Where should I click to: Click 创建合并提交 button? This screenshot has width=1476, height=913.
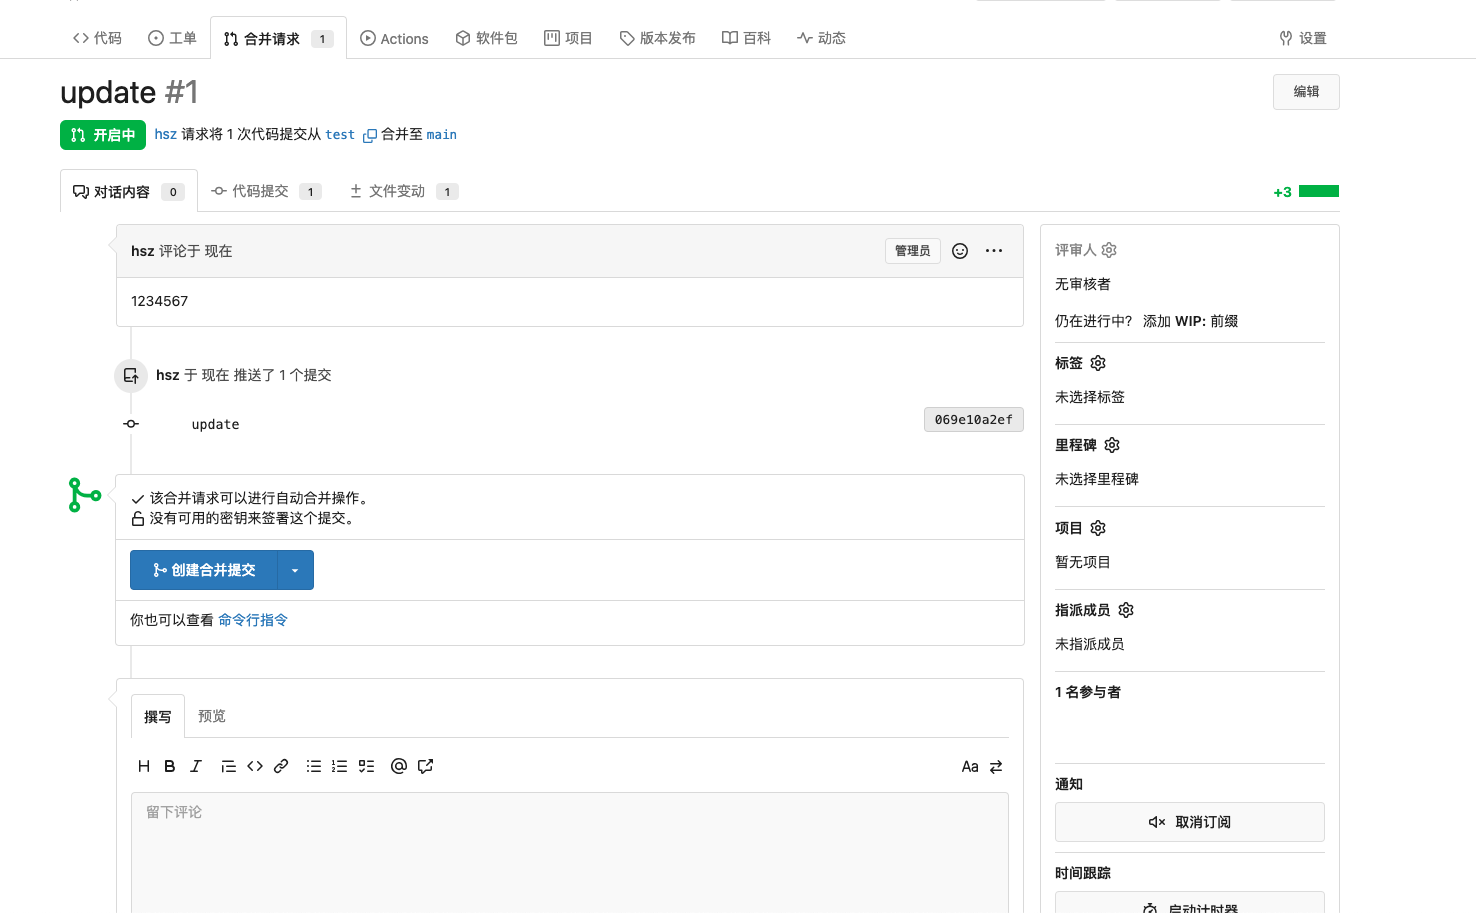tap(204, 570)
